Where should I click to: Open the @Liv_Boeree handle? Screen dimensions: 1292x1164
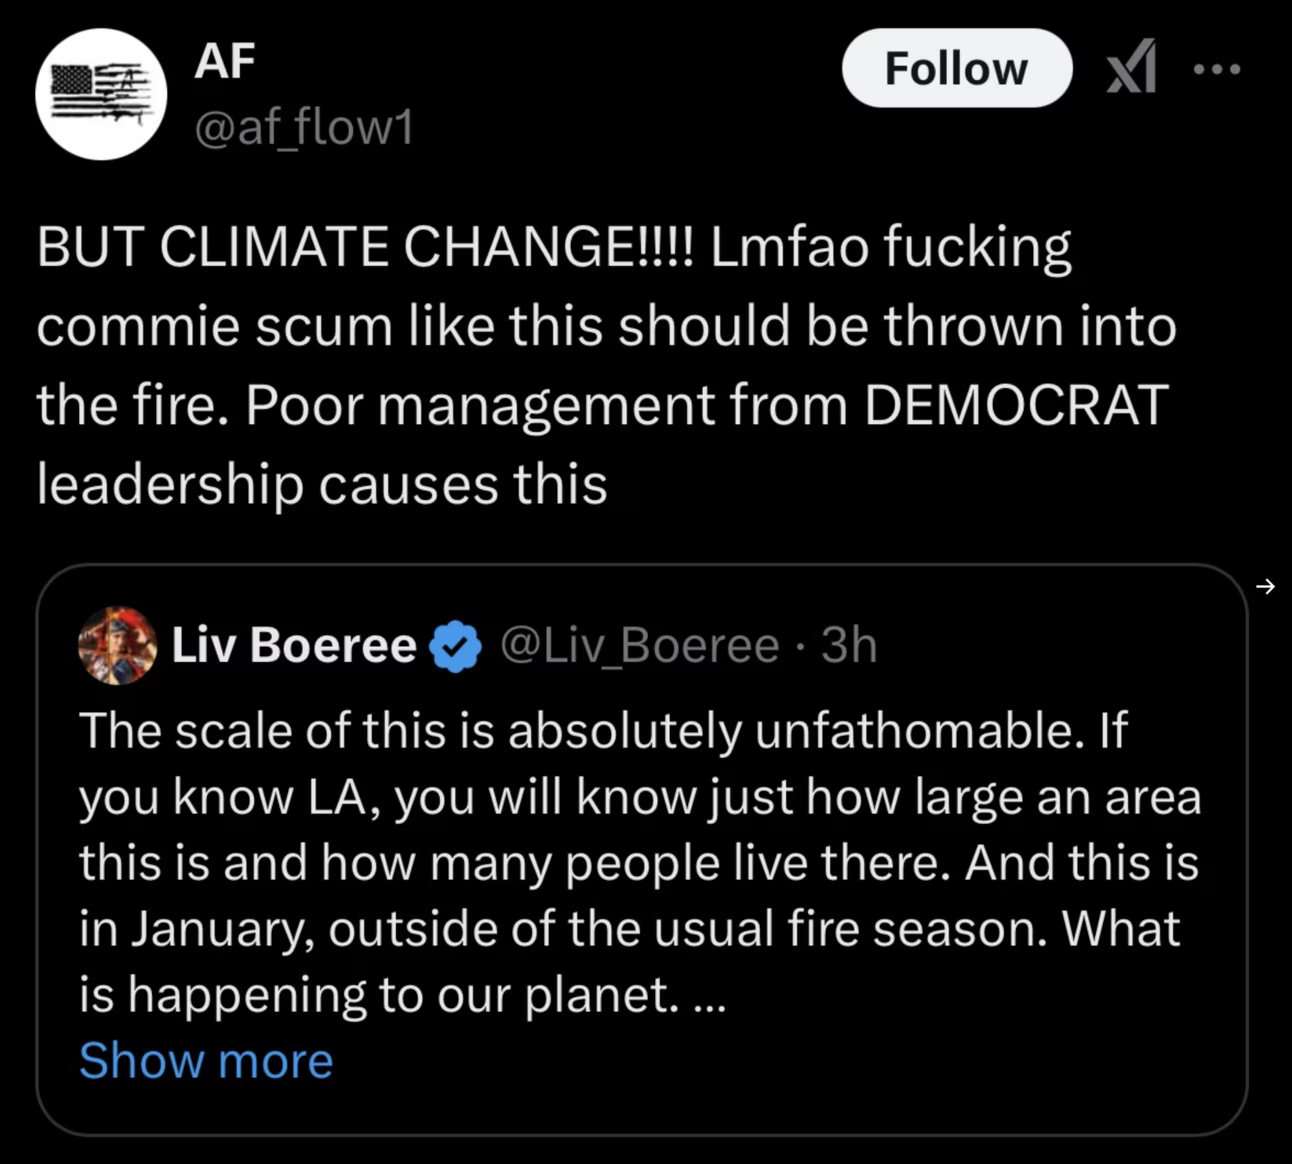tap(639, 645)
